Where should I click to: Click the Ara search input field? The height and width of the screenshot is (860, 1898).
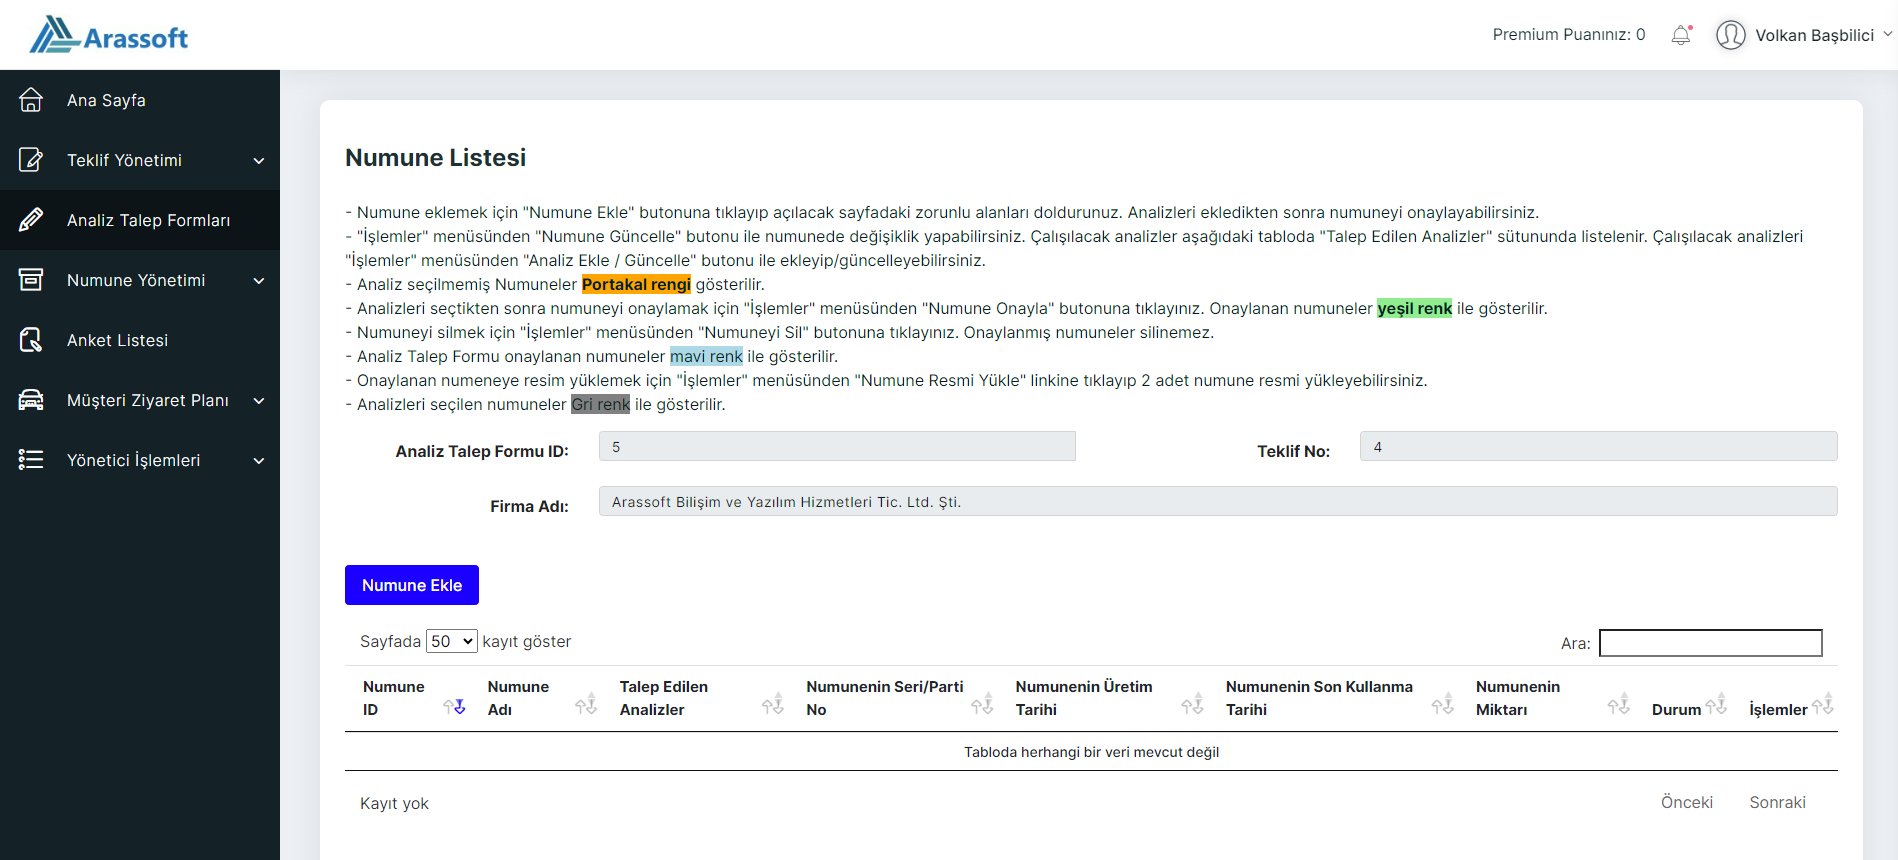(1710, 643)
